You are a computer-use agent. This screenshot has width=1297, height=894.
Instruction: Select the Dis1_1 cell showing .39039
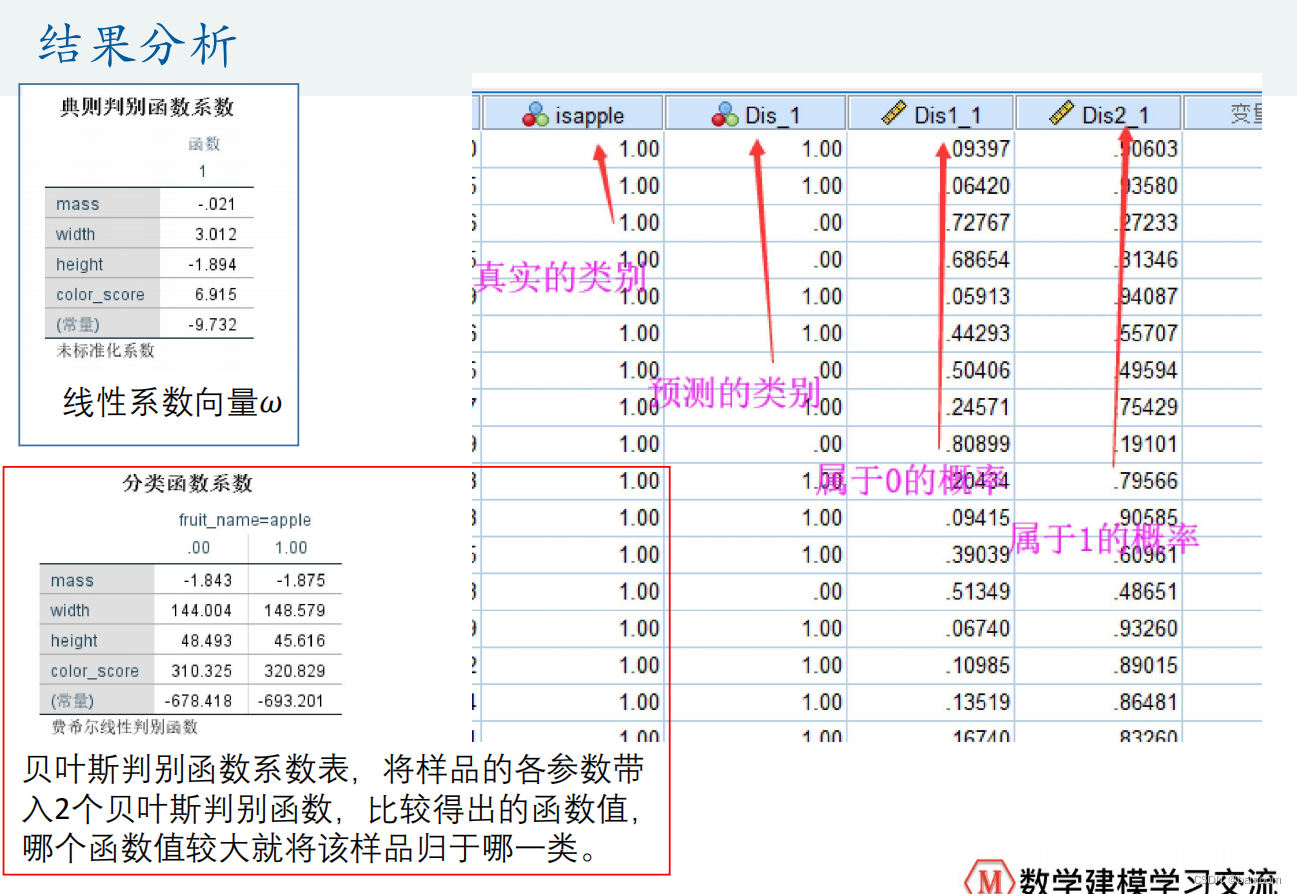coord(931,555)
